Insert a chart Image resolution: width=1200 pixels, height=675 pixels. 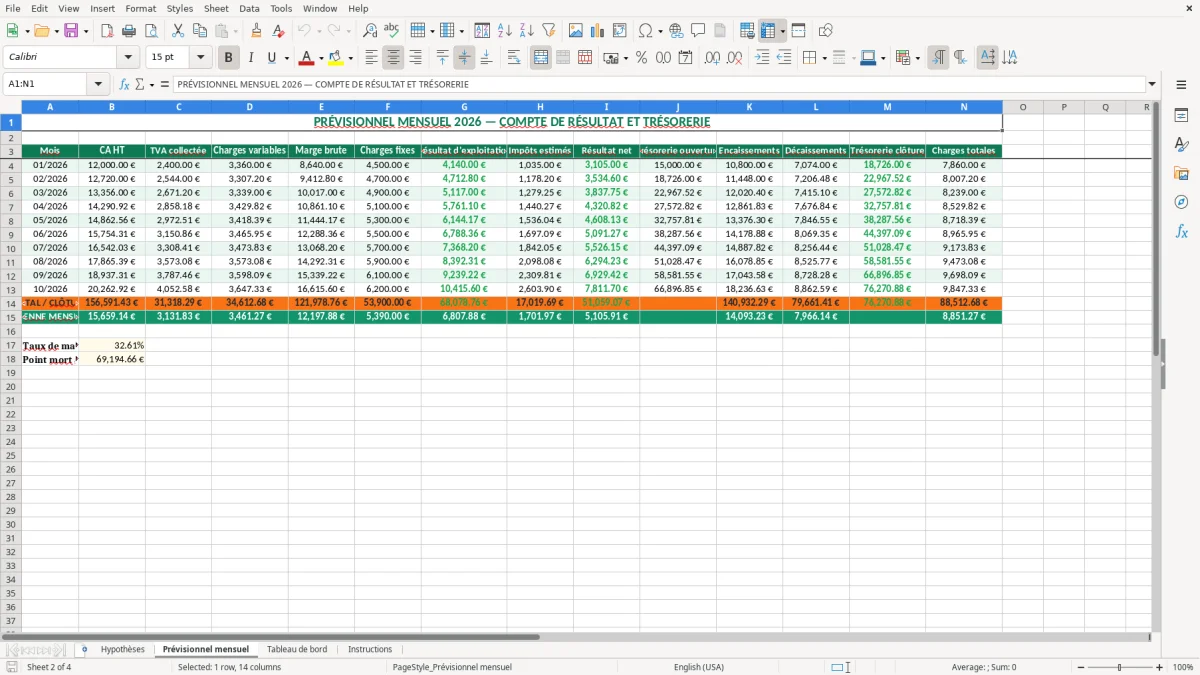tap(598, 31)
